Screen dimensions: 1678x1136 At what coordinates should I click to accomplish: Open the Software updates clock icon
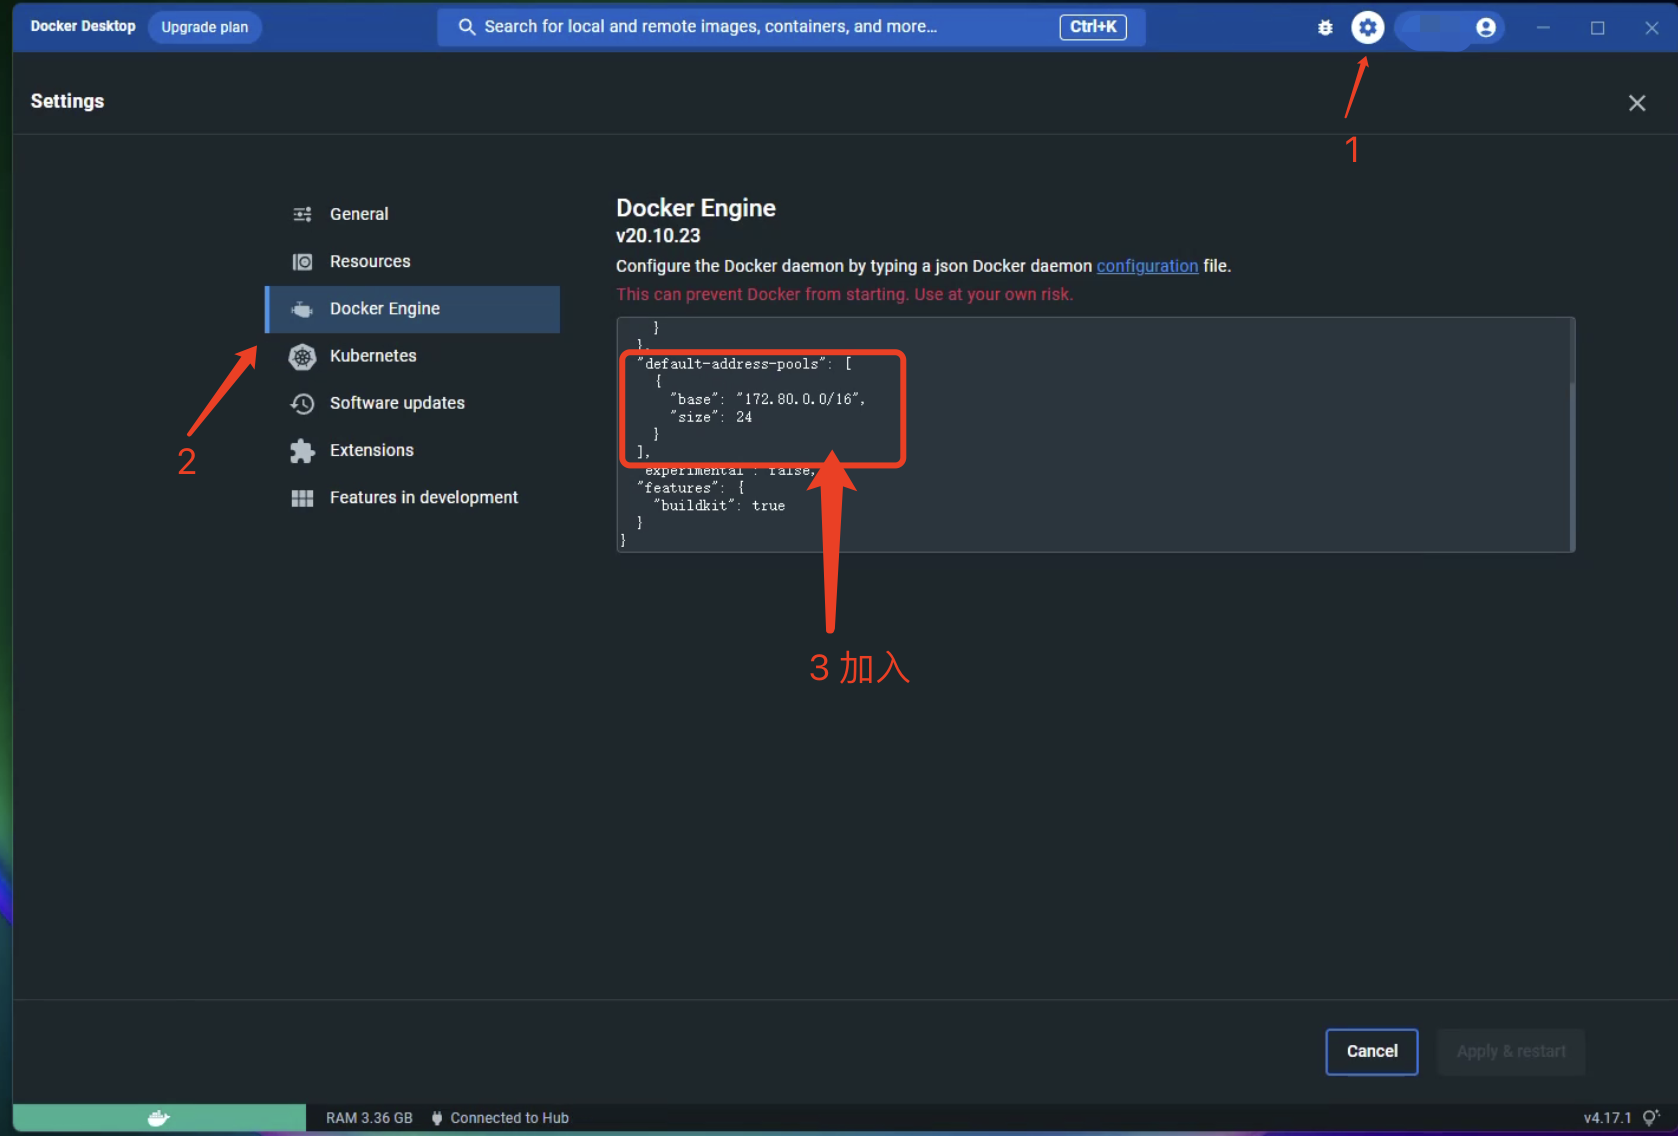pos(302,403)
